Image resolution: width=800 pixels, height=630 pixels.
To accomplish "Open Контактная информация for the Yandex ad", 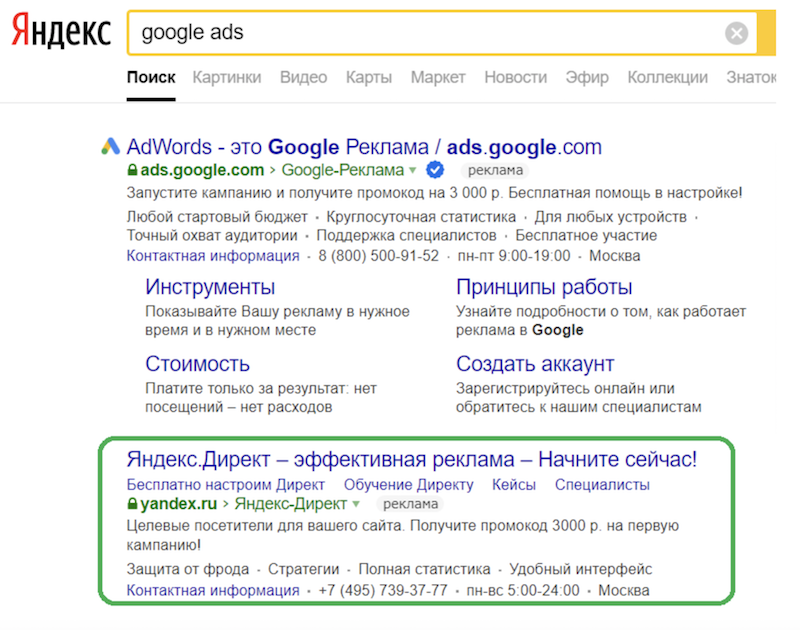I will tap(213, 590).
